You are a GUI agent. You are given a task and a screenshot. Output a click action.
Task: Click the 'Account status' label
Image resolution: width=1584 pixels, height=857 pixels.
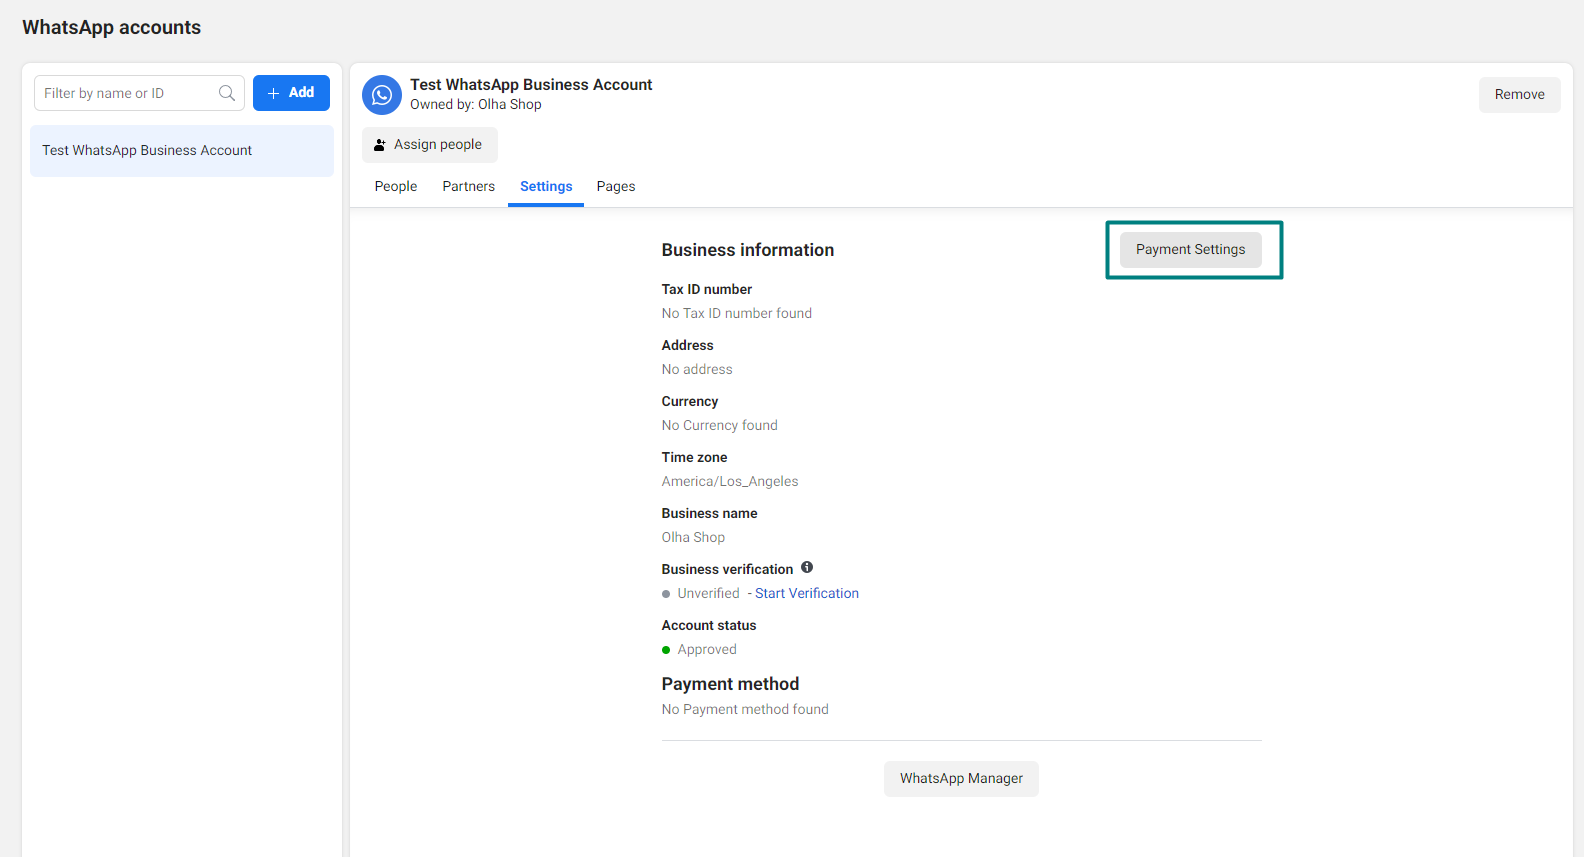pyautogui.click(x=709, y=625)
